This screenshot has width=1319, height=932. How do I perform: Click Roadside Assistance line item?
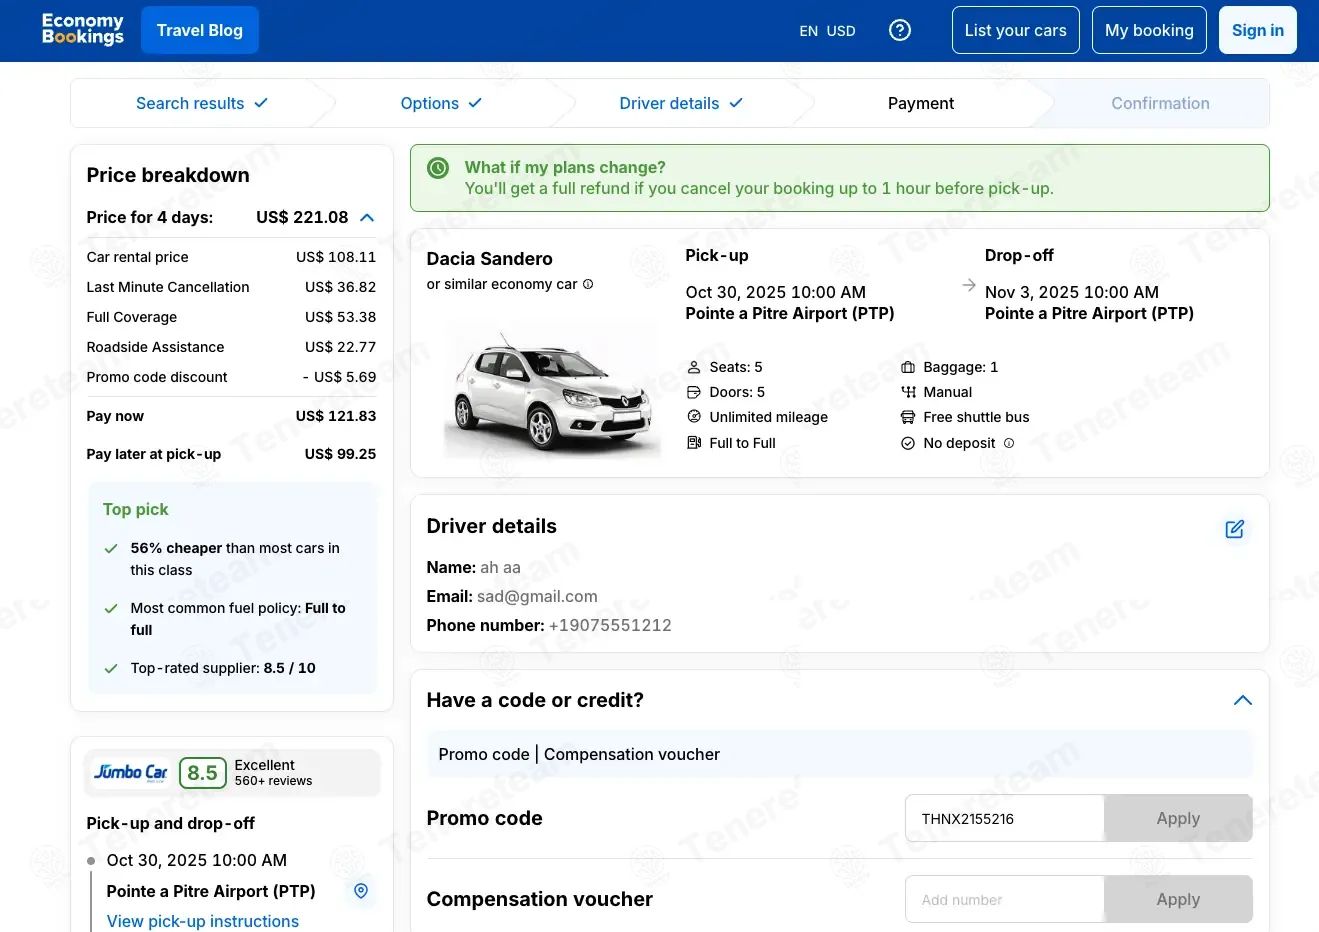tap(231, 347)
